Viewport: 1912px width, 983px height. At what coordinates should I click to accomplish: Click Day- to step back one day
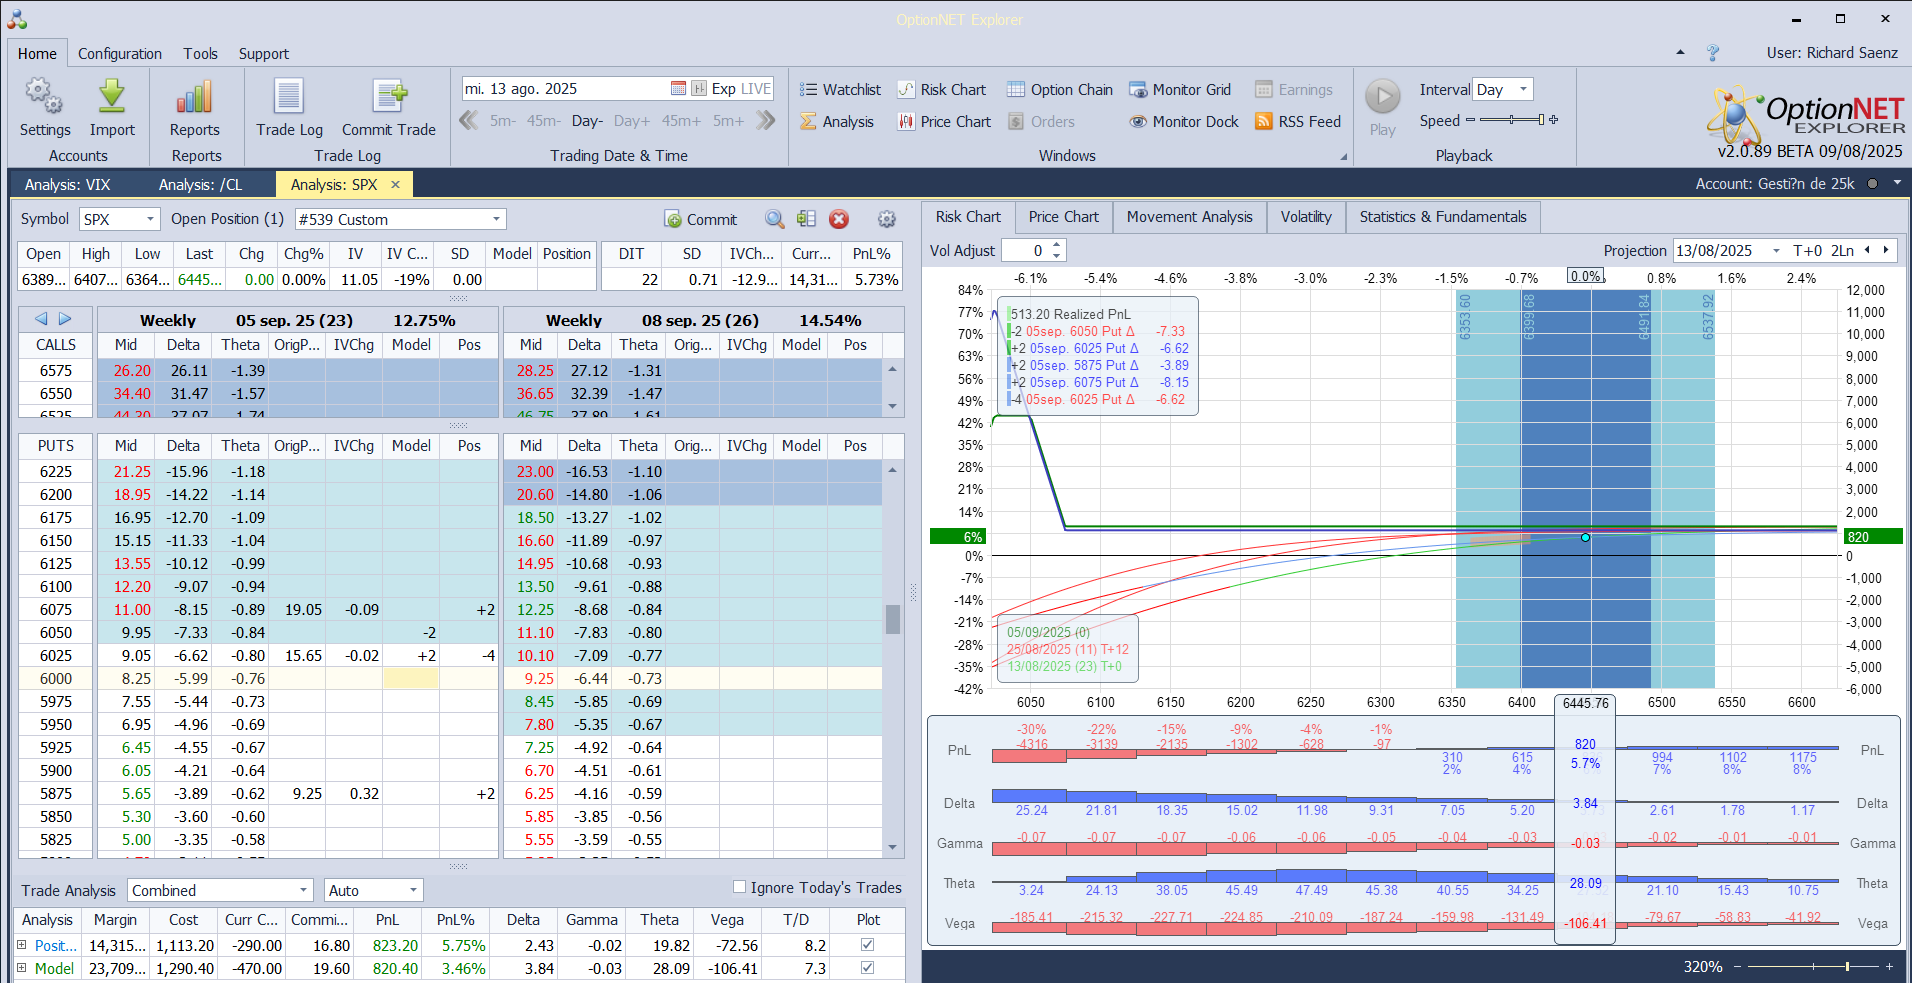tap(587, 121)
